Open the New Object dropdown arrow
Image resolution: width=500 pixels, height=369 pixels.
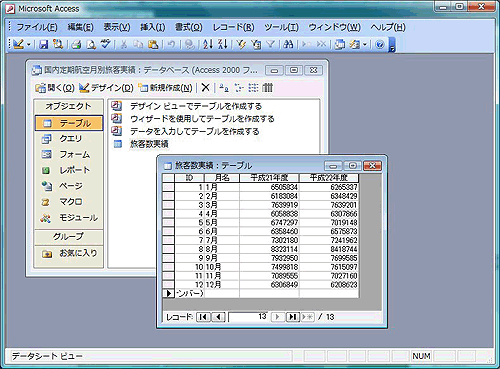[365, 44]
